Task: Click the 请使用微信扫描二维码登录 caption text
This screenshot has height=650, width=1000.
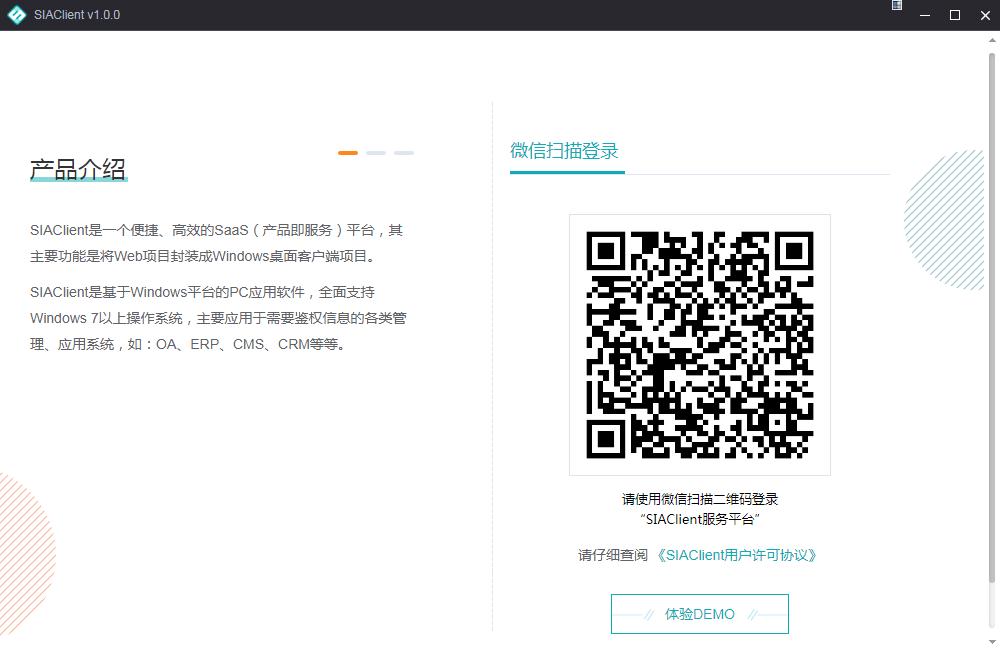Action: coord(699,499)
